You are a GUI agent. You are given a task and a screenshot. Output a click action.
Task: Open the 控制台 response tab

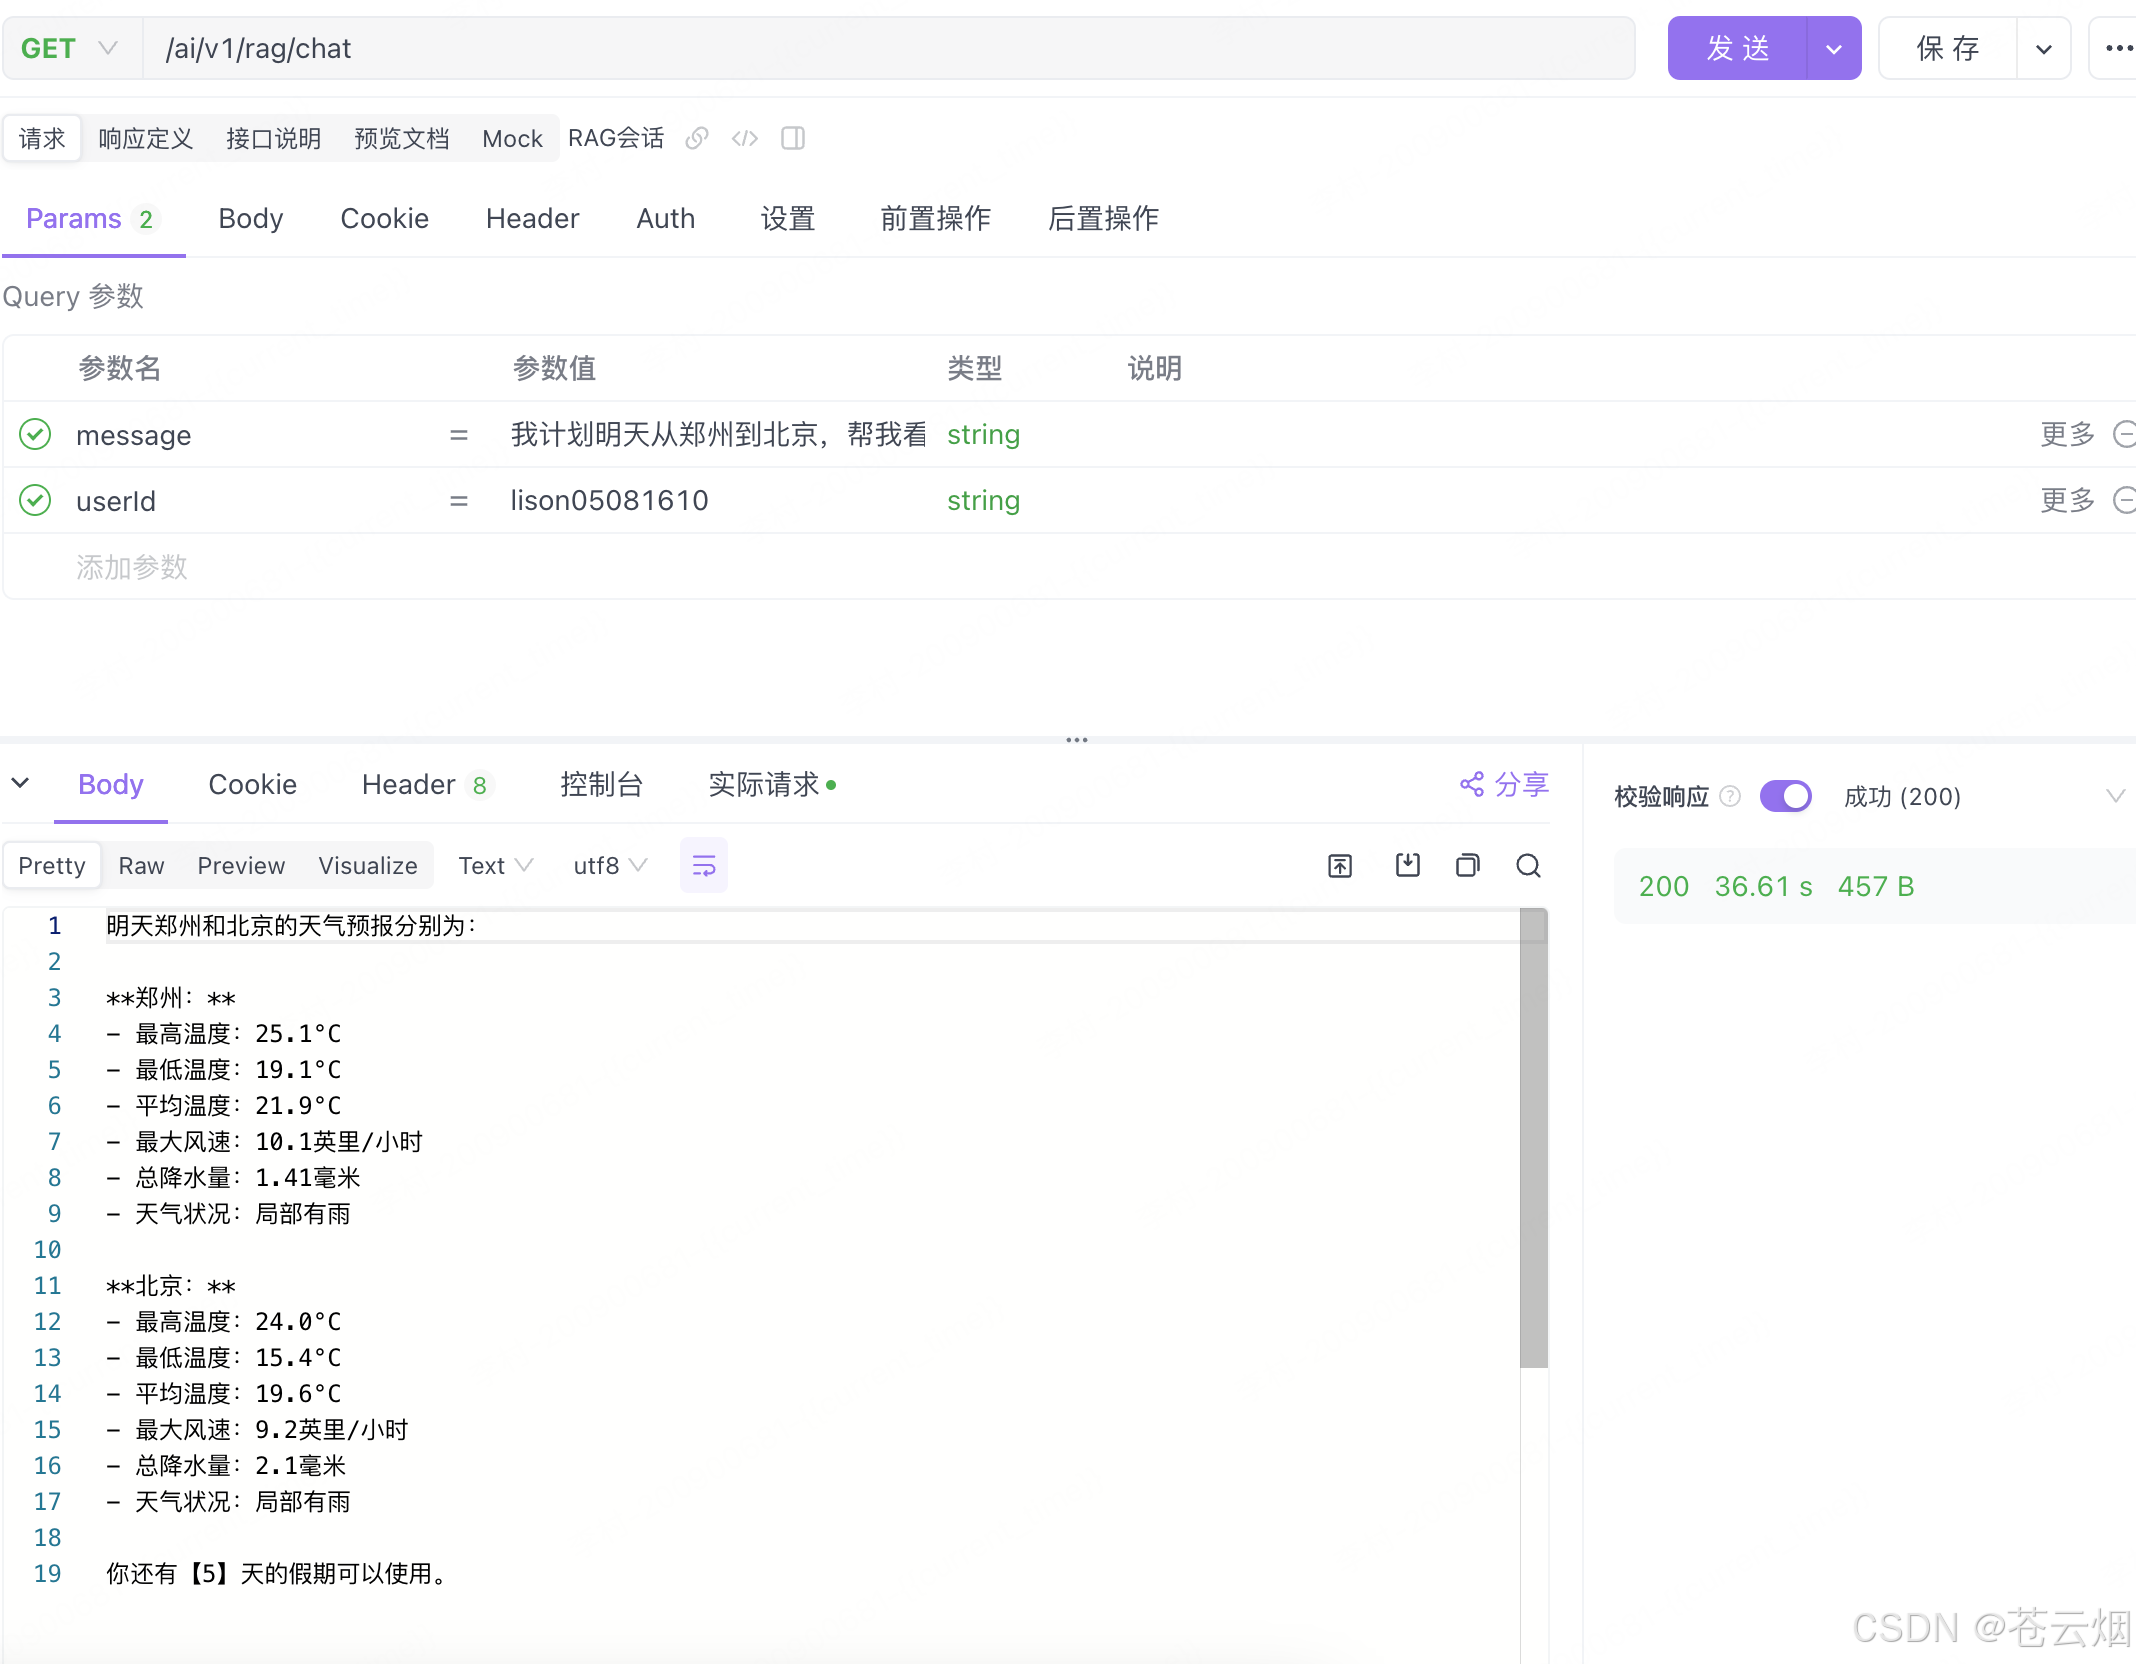pos(601,785)
